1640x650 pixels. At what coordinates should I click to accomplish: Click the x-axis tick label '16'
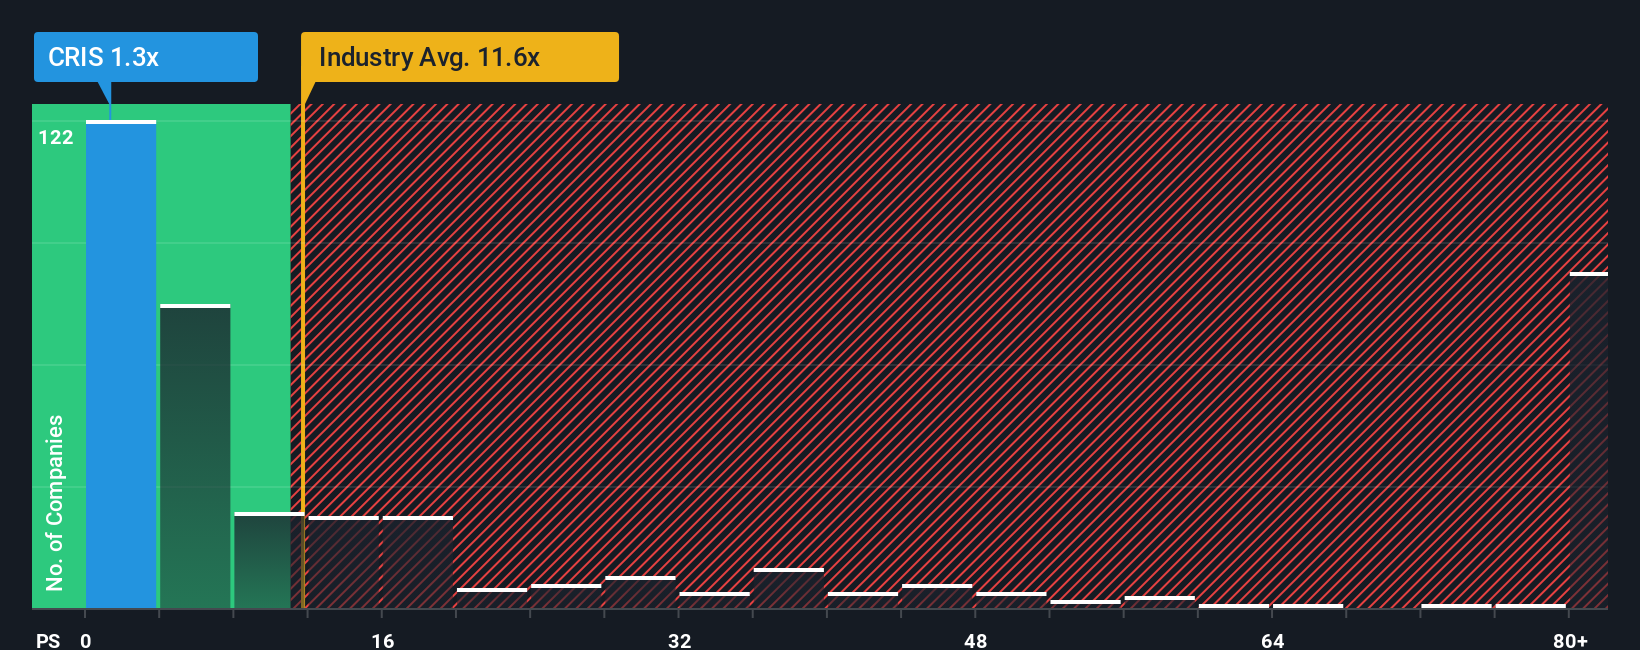tap(383, 640)
